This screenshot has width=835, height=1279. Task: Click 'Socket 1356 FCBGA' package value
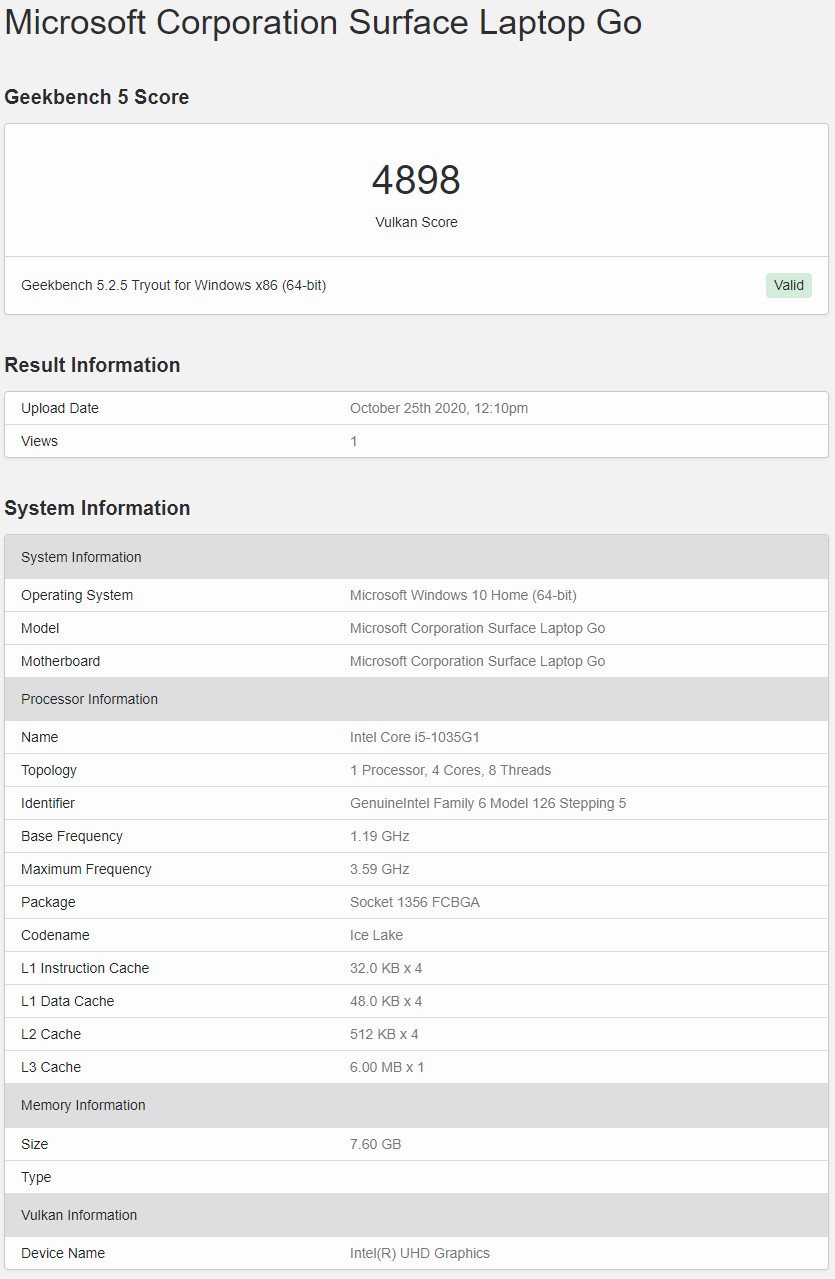pos(415,902)
